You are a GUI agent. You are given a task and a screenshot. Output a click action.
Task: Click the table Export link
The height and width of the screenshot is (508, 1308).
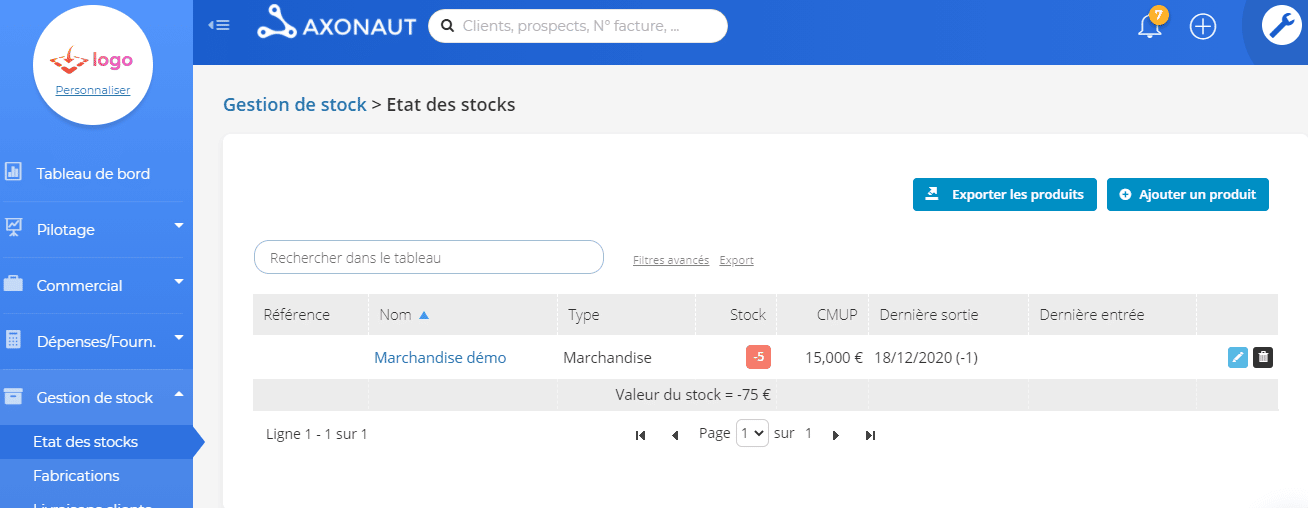click(x=737, y=260)
